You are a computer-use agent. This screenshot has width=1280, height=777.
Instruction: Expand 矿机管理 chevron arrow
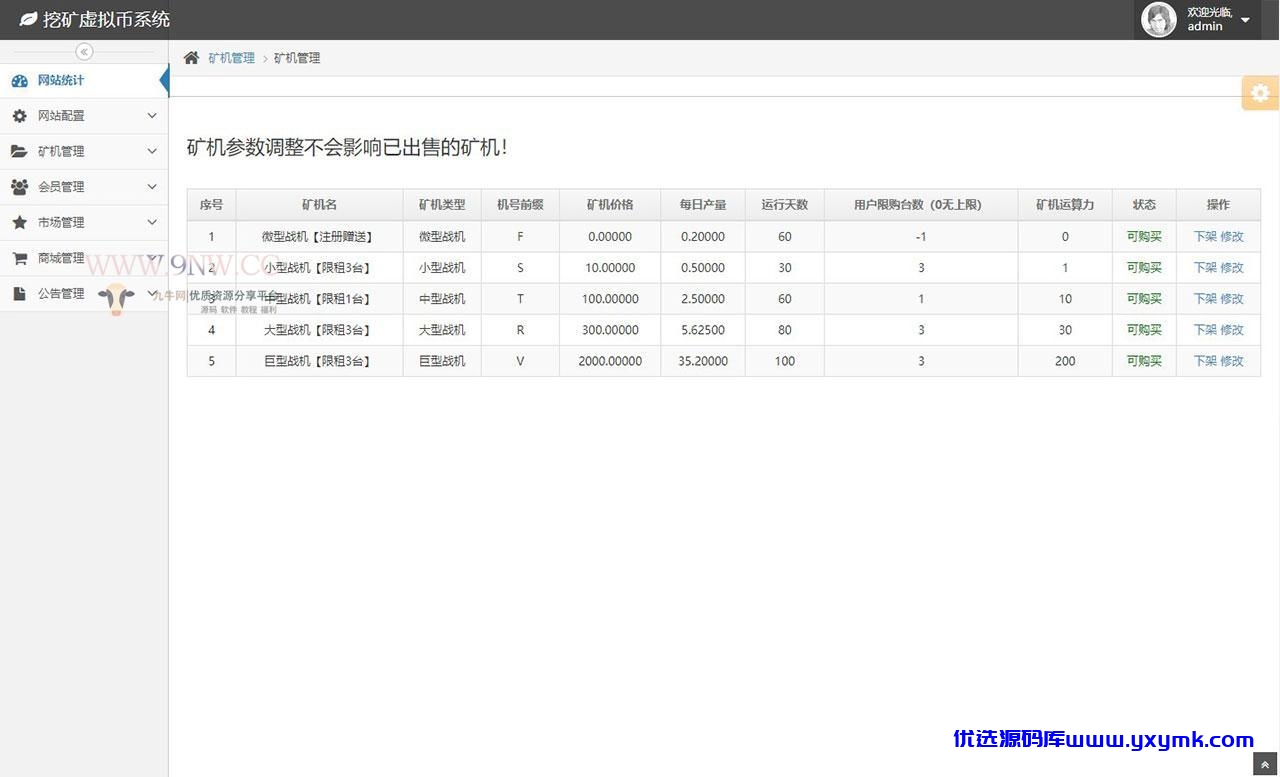pos(152,151)
